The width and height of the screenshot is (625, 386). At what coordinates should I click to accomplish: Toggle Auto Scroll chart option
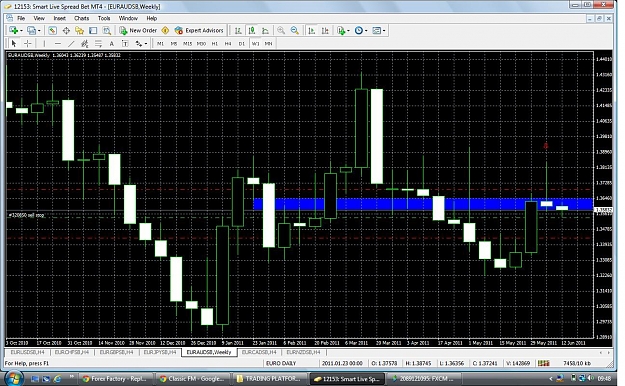click(x=312, y=30)
